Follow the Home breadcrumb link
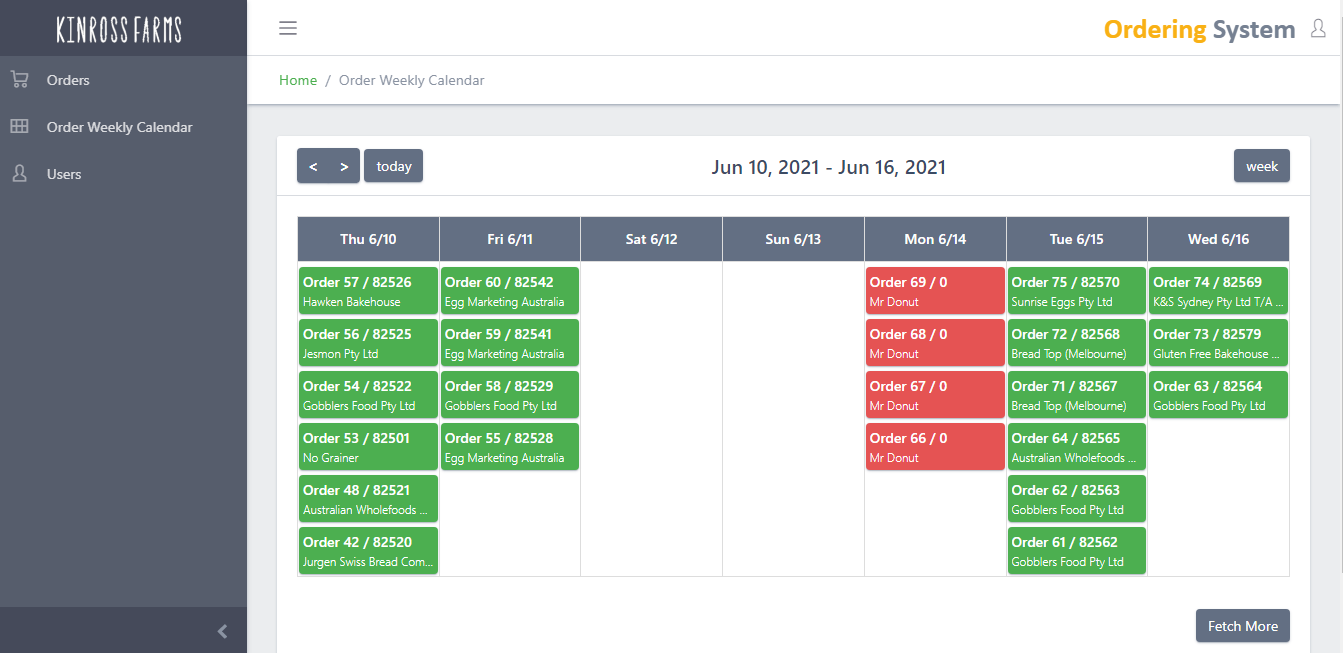The height and width of the screenshot is (653, 1343). [x=298, y=80]
